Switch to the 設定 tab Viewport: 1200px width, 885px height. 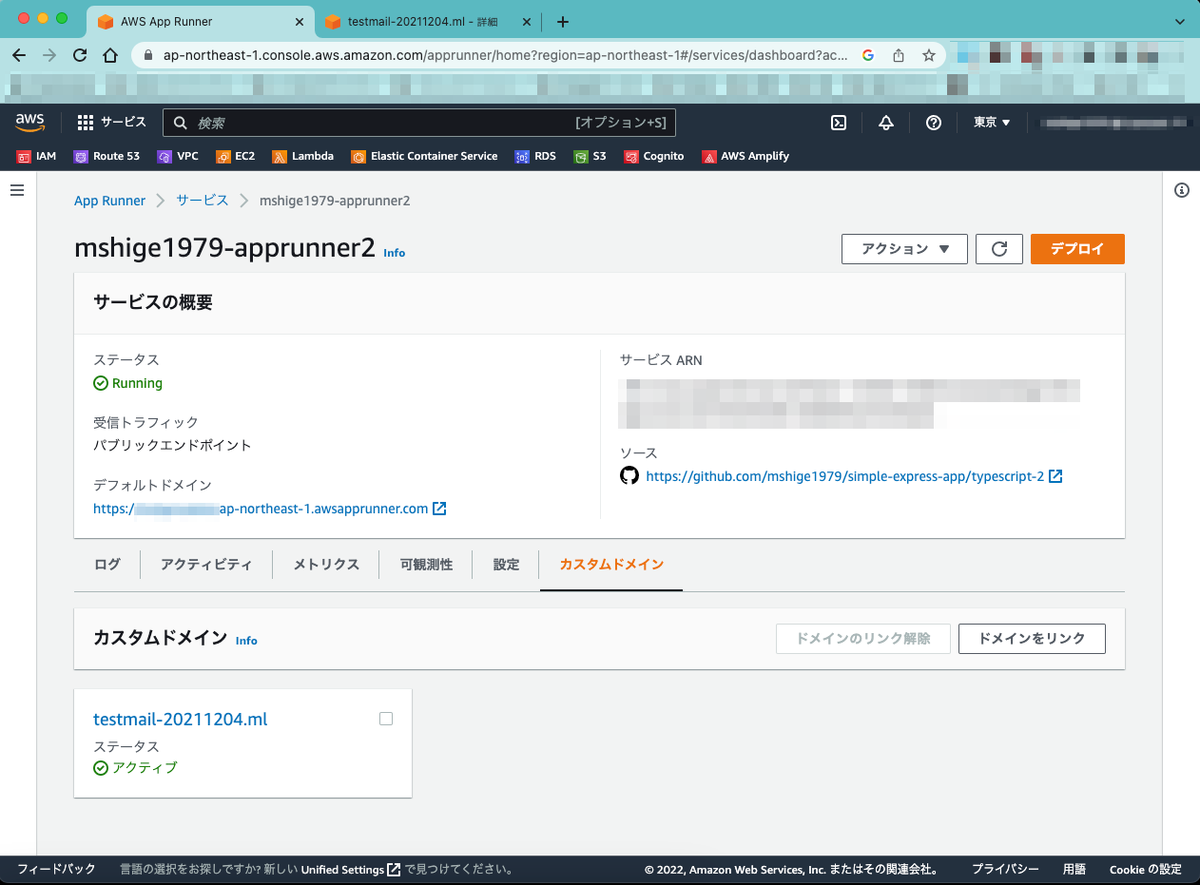click(x=506, y=564)
